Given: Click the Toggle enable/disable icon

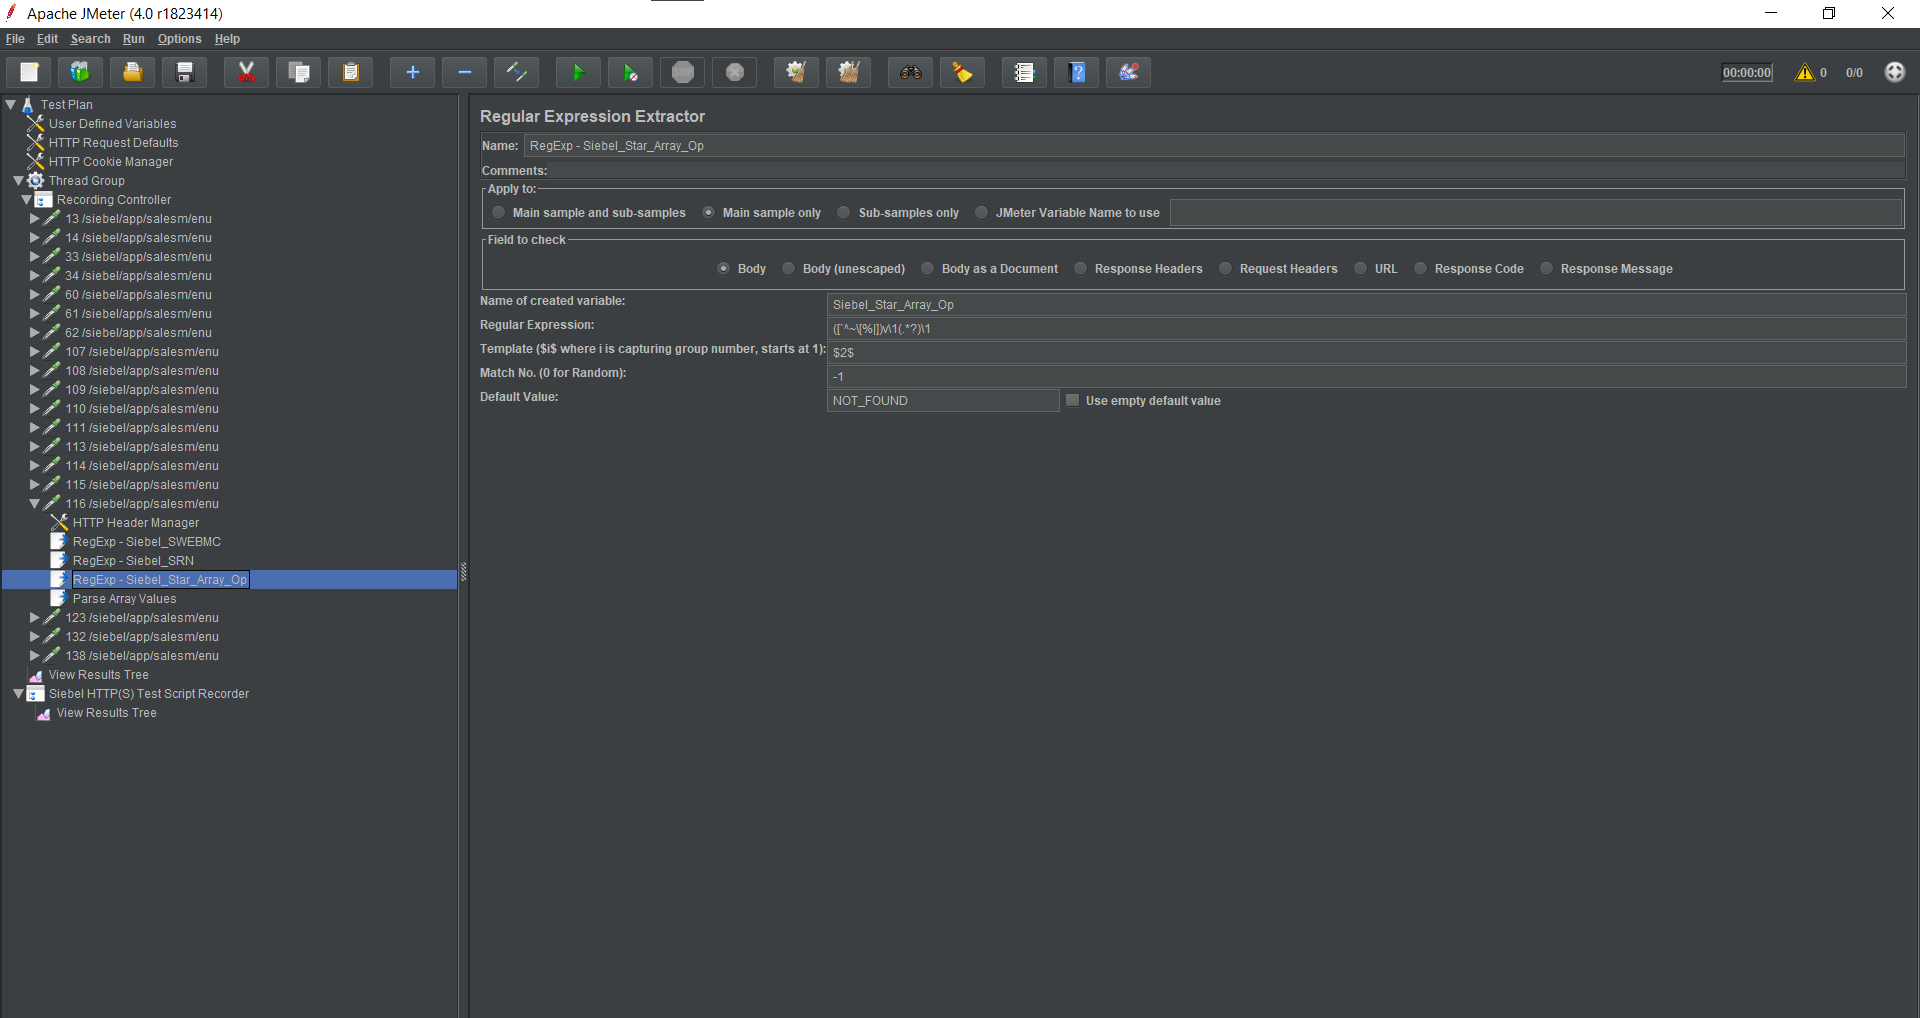Looking at the screenshot, I should pos(517,72).
